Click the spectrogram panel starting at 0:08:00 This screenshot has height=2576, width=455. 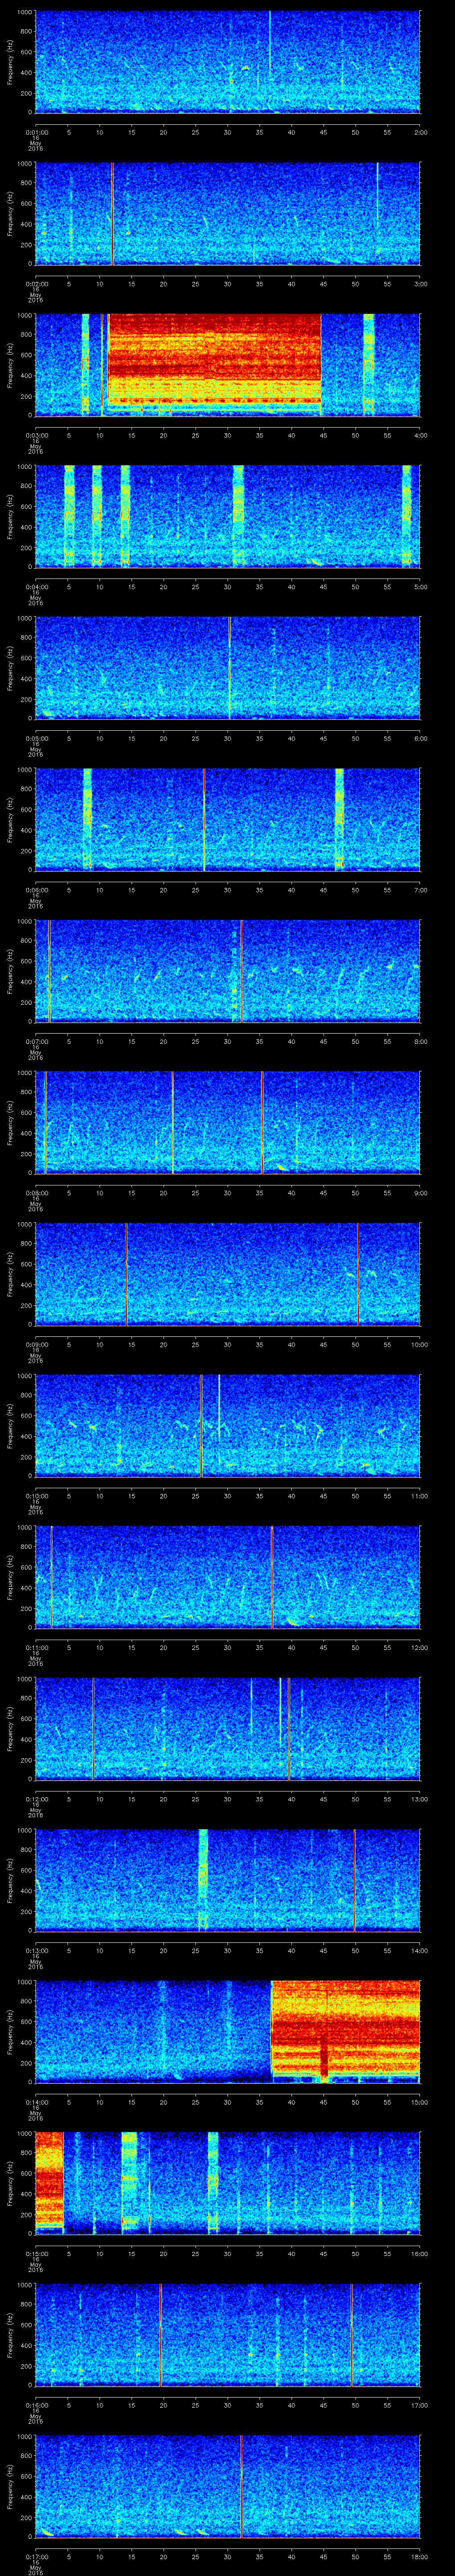pos(227,1122)
